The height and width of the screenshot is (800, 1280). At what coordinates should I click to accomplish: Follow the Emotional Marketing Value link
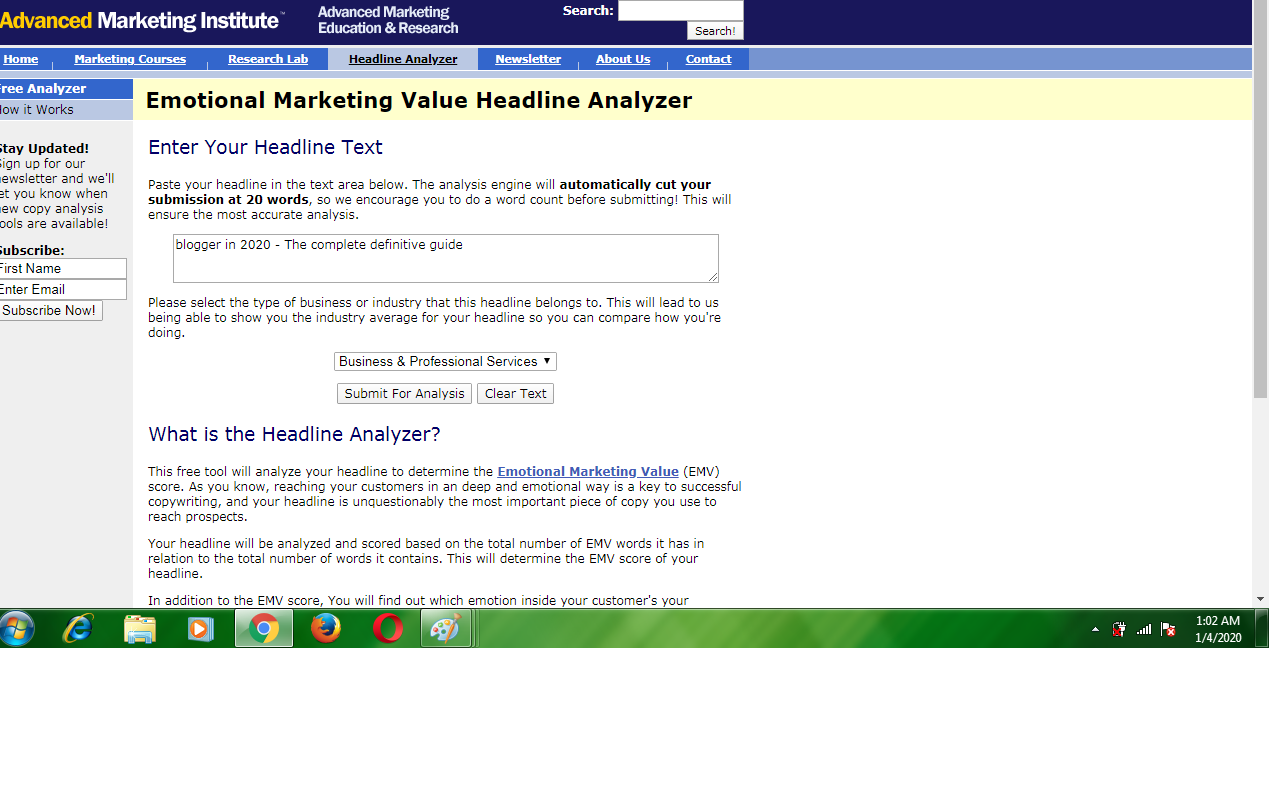588,471
